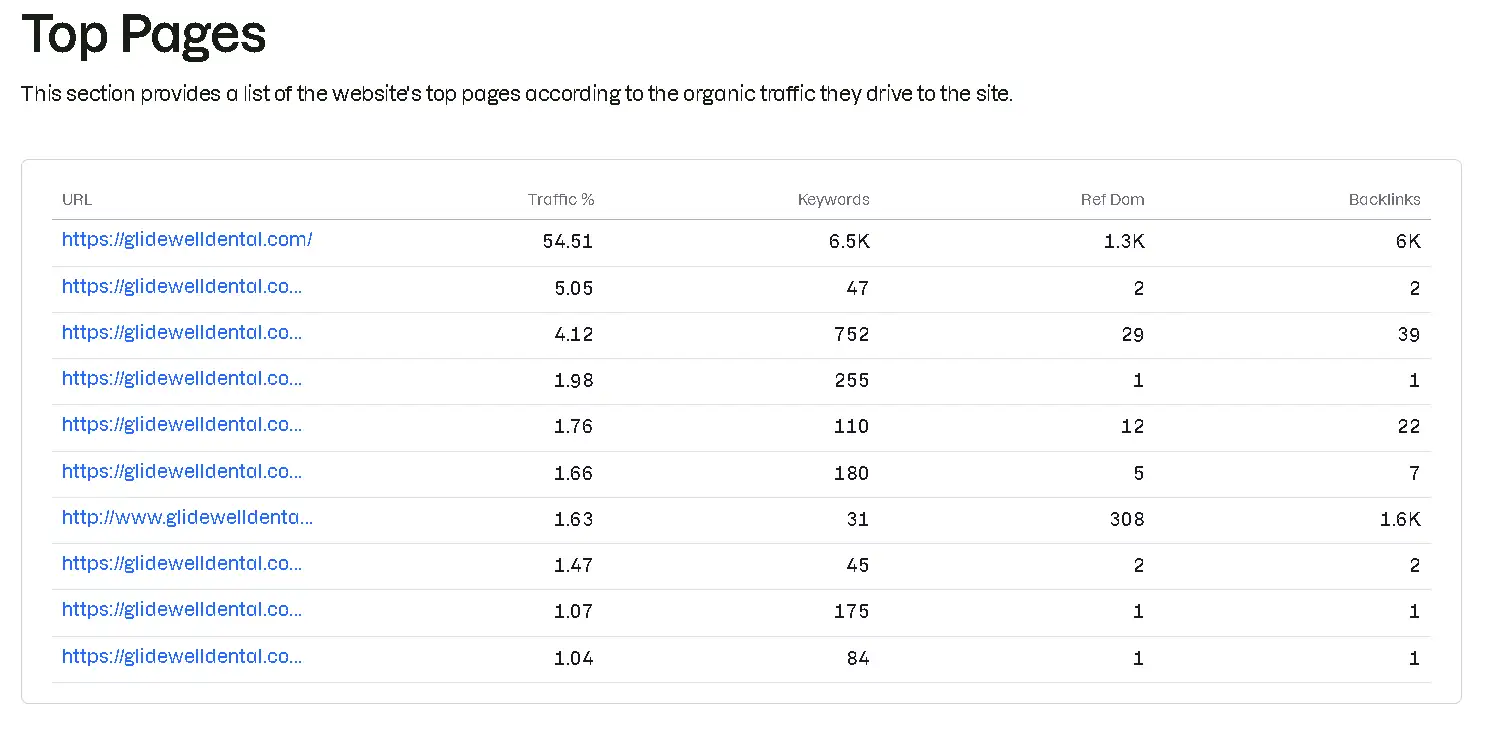The image size is (1497, 744).
Task: Select the 6.5K keywords value
Action: click(x=854, y=241)
